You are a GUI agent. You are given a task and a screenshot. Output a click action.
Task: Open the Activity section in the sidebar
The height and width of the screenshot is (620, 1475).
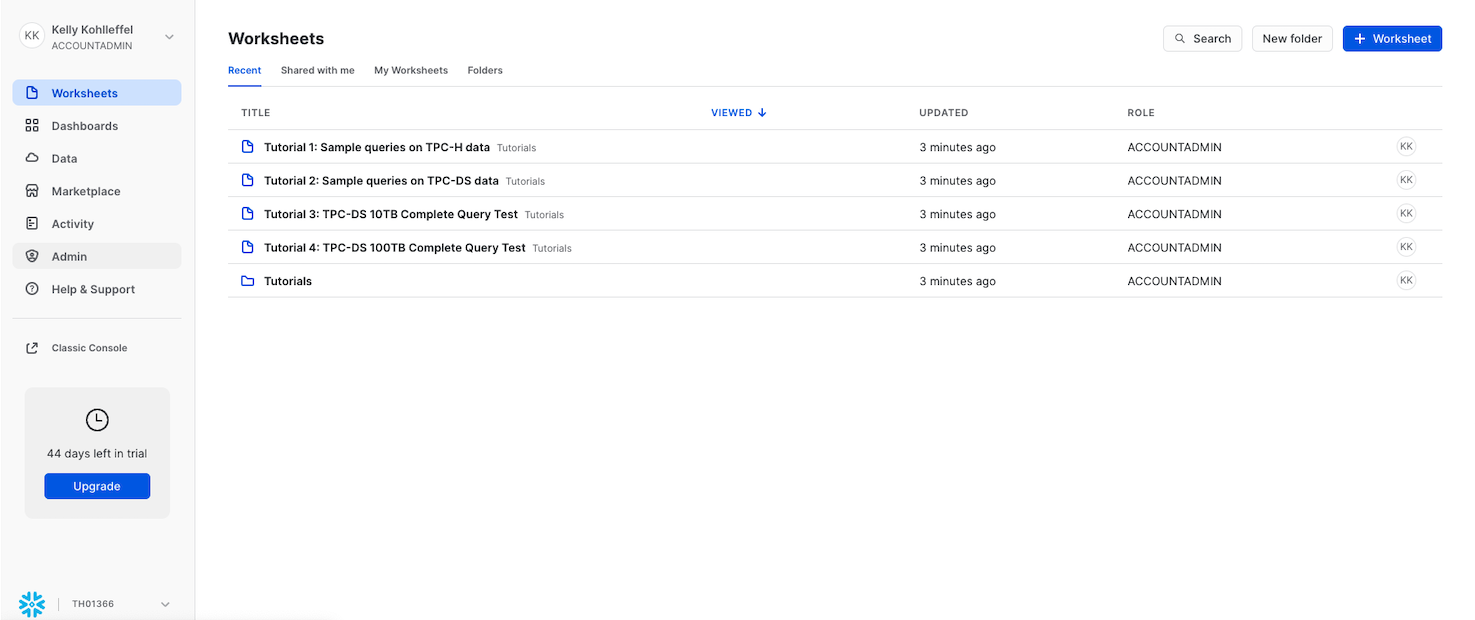(x=32, y=223)
